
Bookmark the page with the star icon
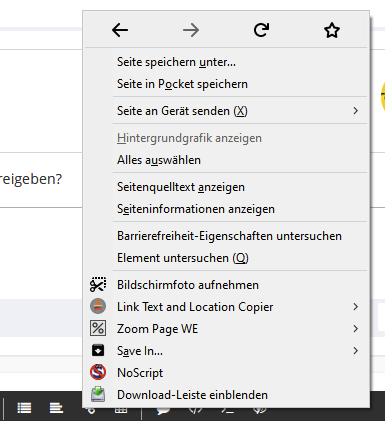point(332,30)
